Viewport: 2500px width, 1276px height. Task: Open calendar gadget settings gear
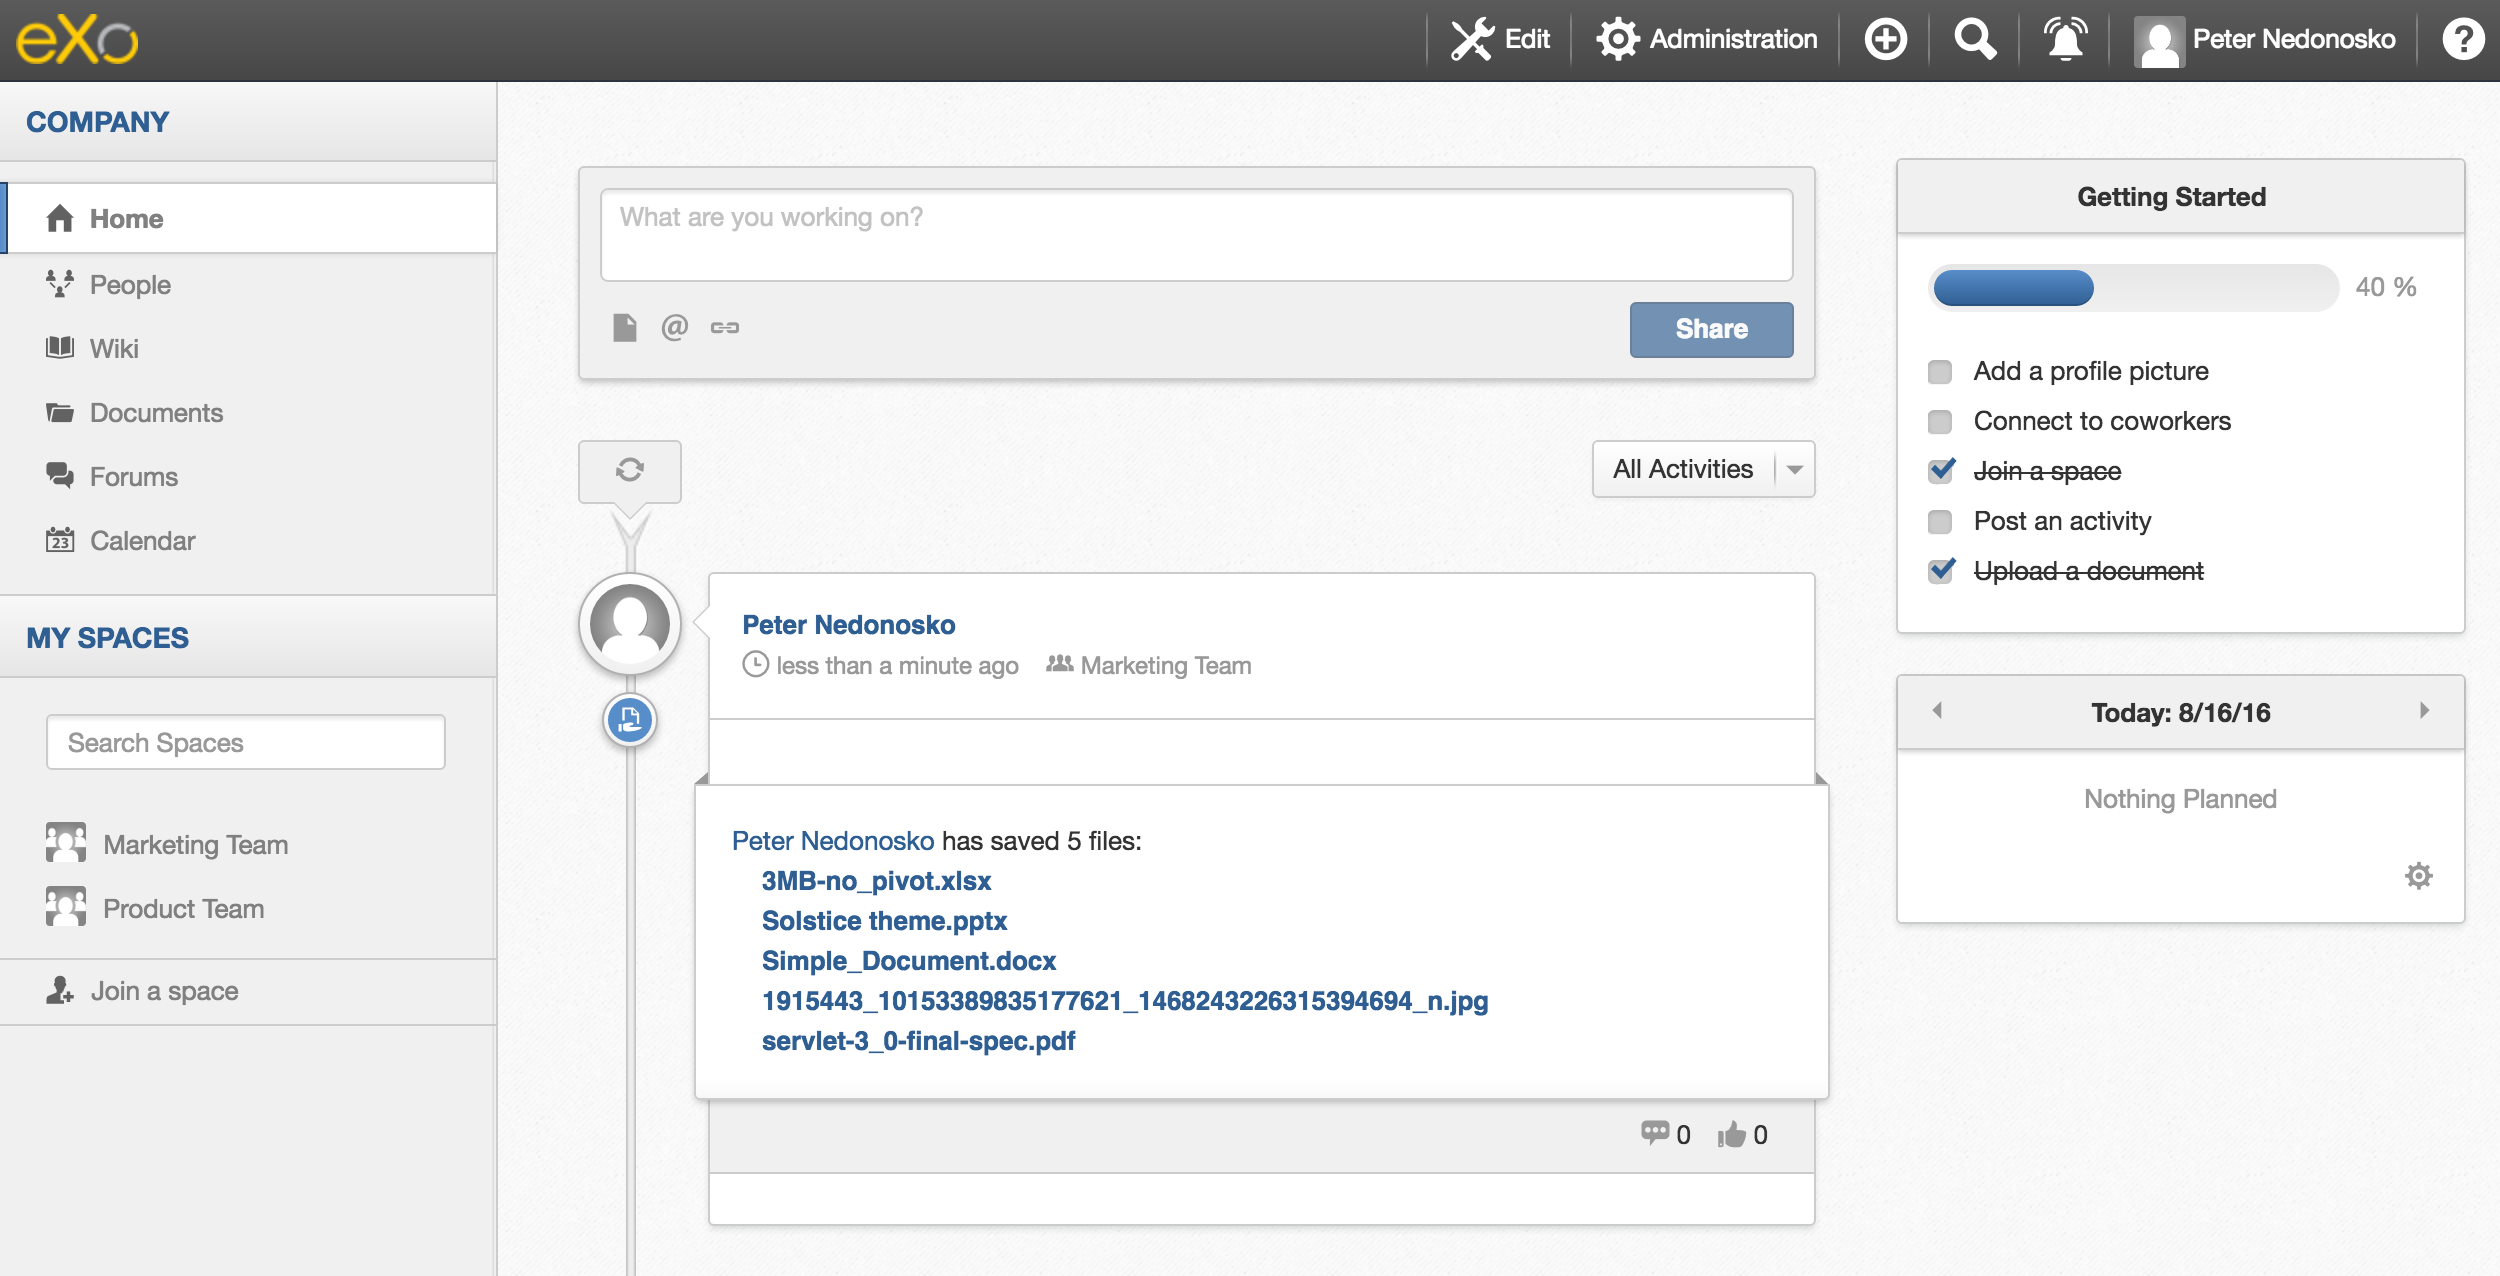coord(2418,876)
